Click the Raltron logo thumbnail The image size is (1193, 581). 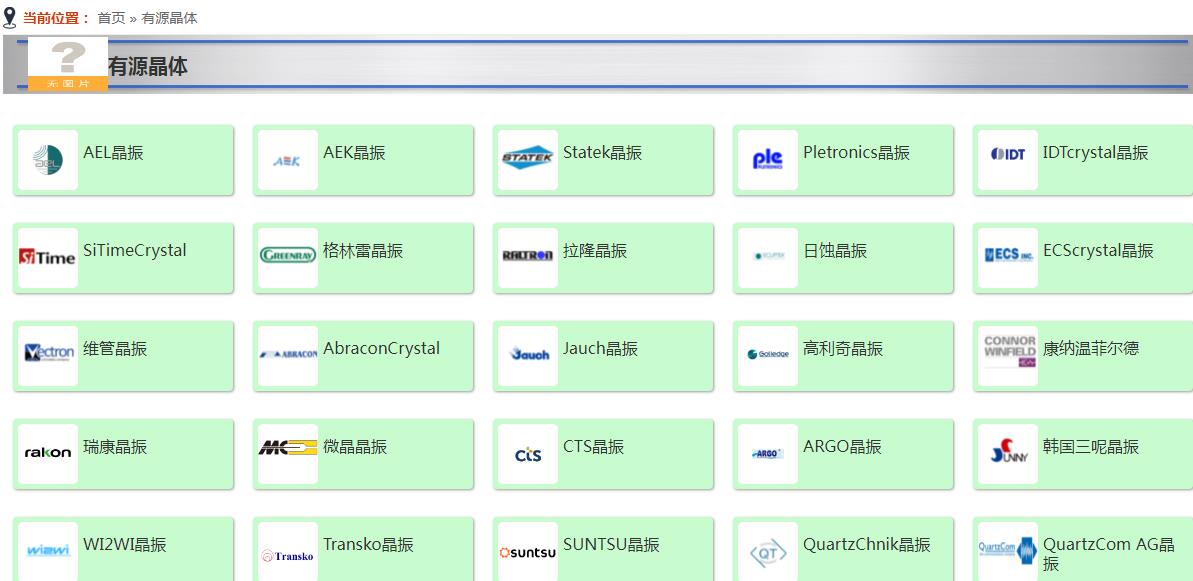click(527, 258)
